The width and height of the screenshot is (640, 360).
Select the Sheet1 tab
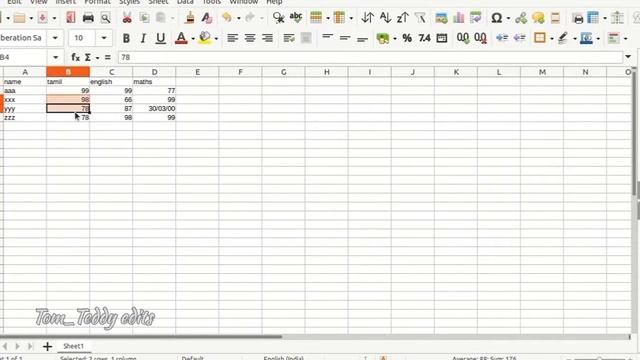73,346
